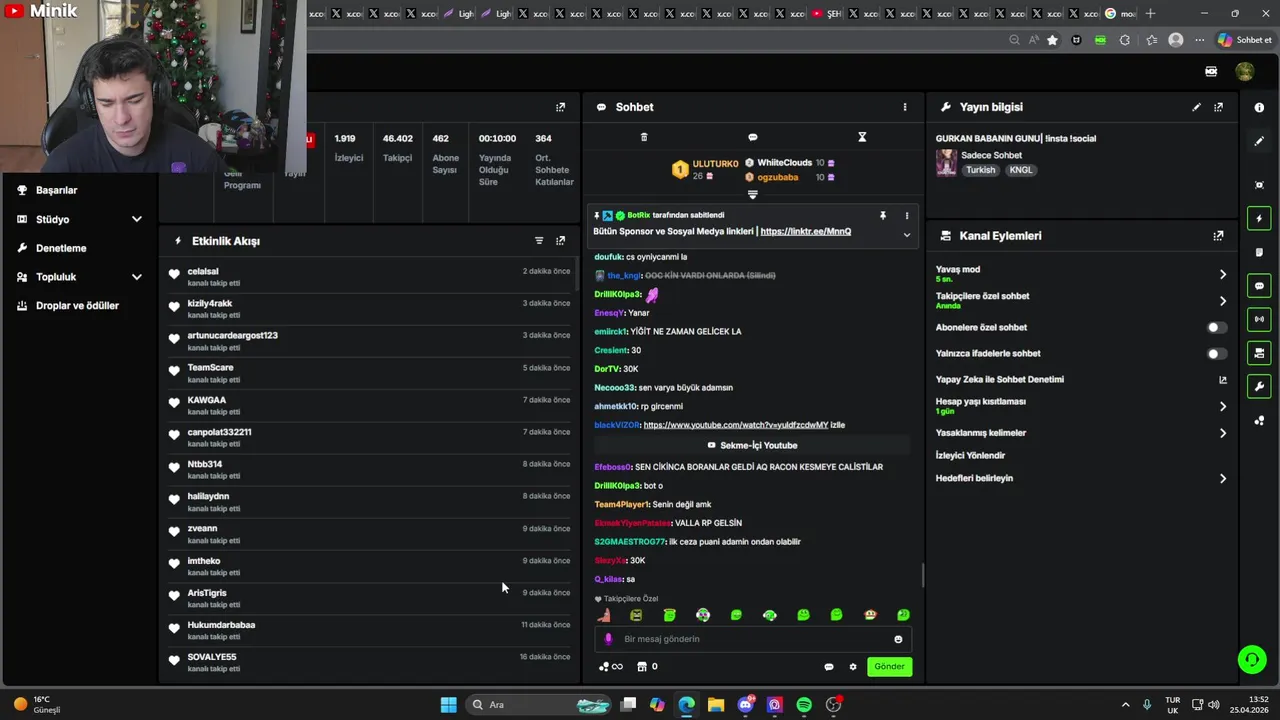Pop out the Yayın bilgisi panel
1280x720 pixels.
1218,107
